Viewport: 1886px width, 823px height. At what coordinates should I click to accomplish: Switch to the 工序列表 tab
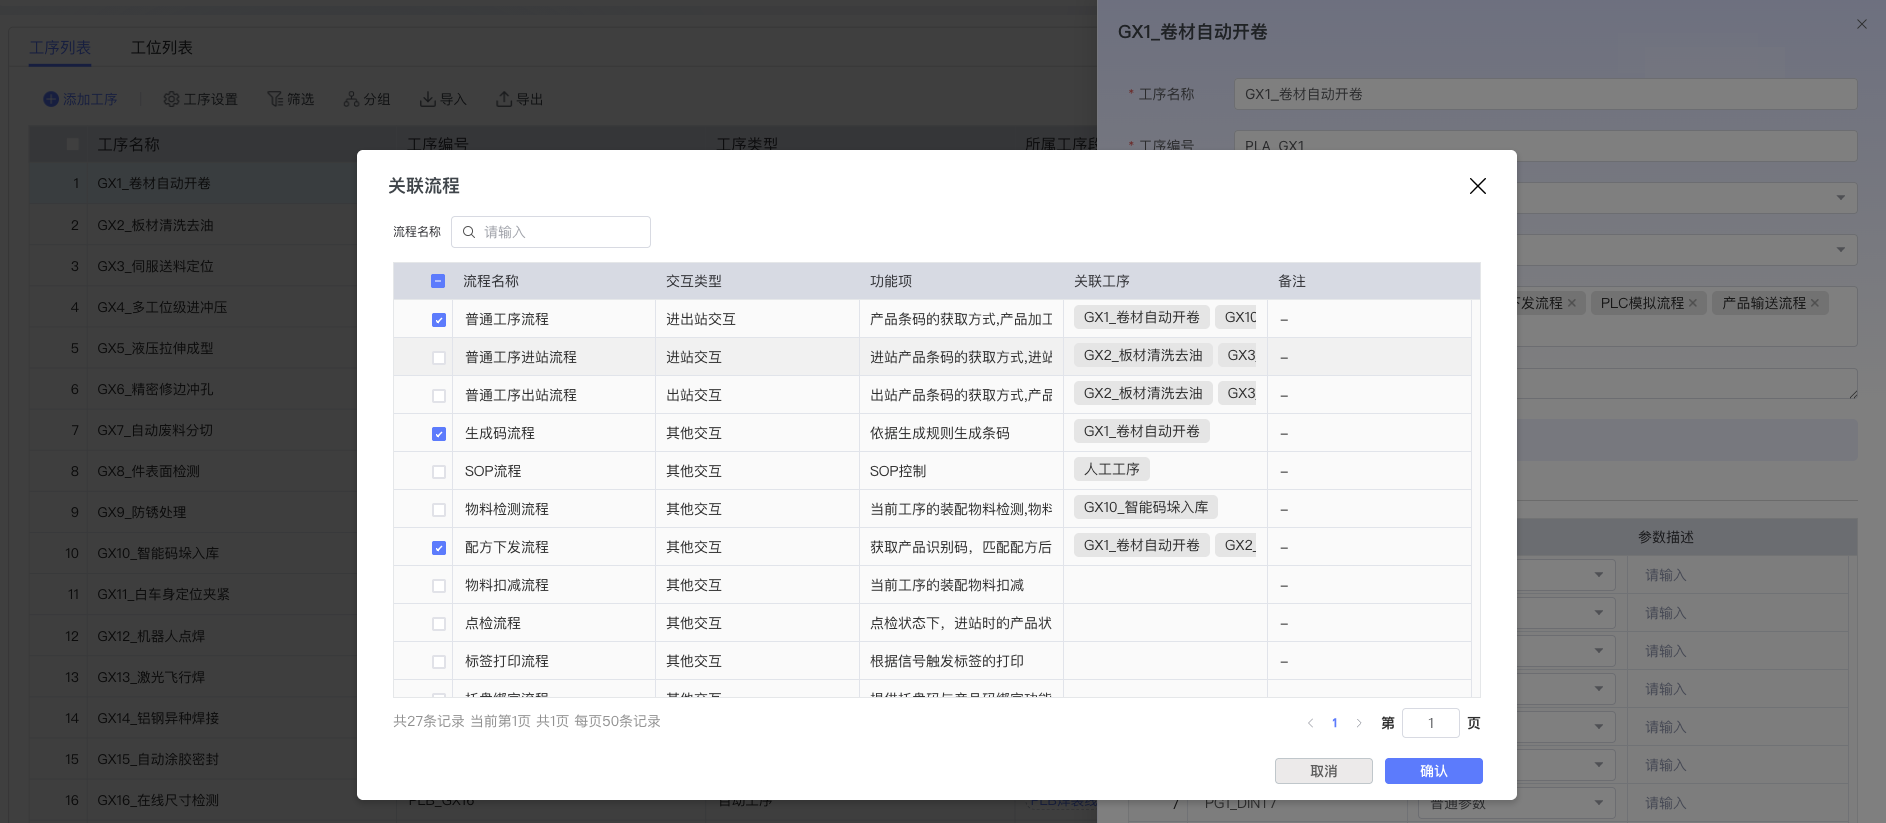click(x=60, y=48)
